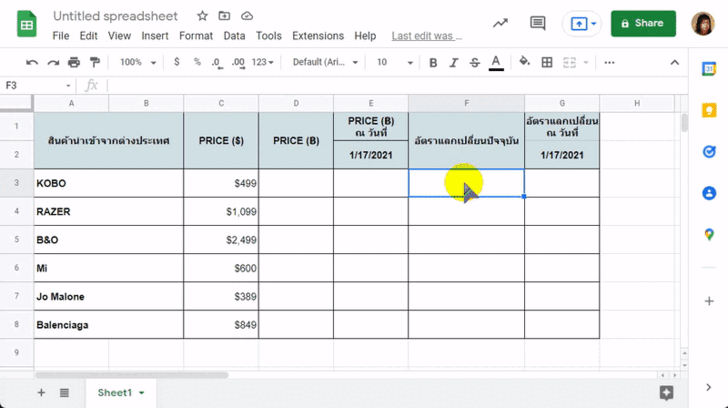Select the cell containing KOBO

[x=109, y=183]
